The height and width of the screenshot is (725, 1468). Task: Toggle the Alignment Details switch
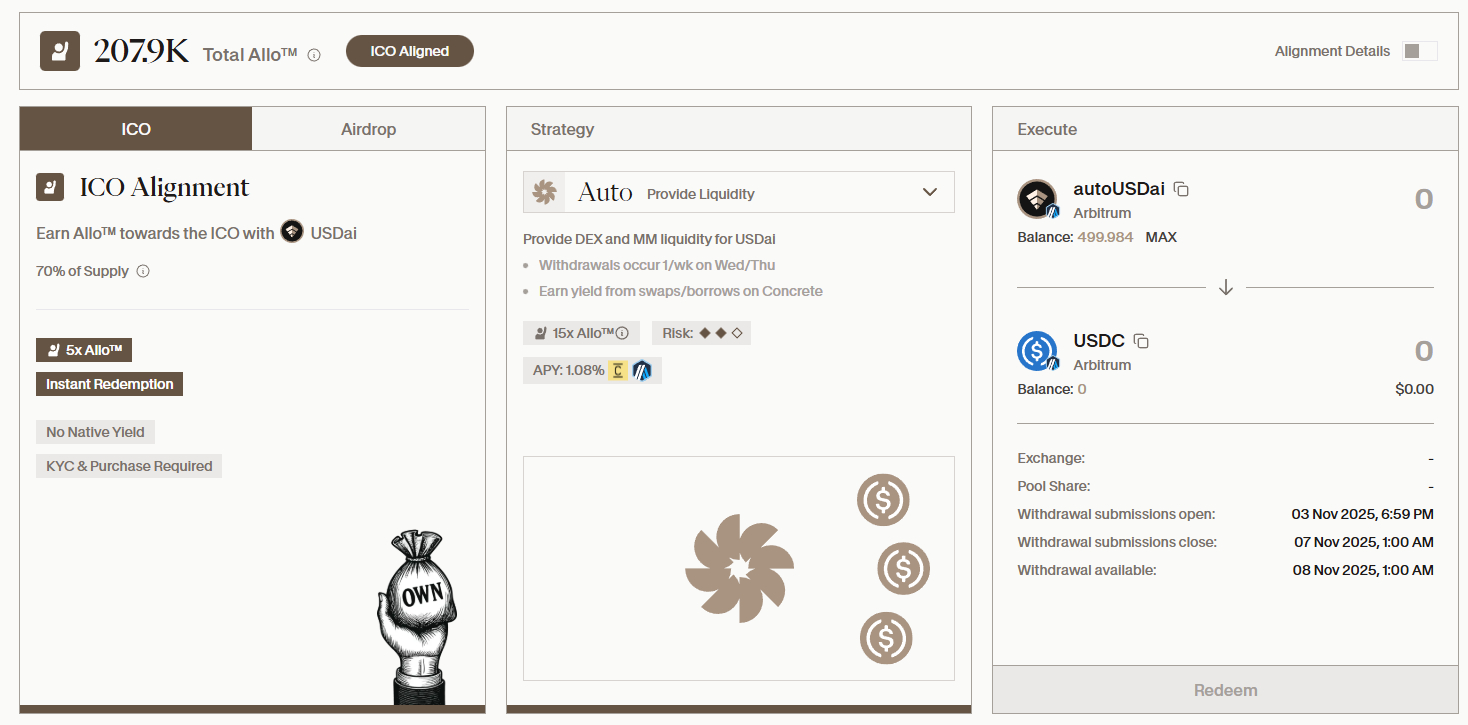click(1419, 51)
